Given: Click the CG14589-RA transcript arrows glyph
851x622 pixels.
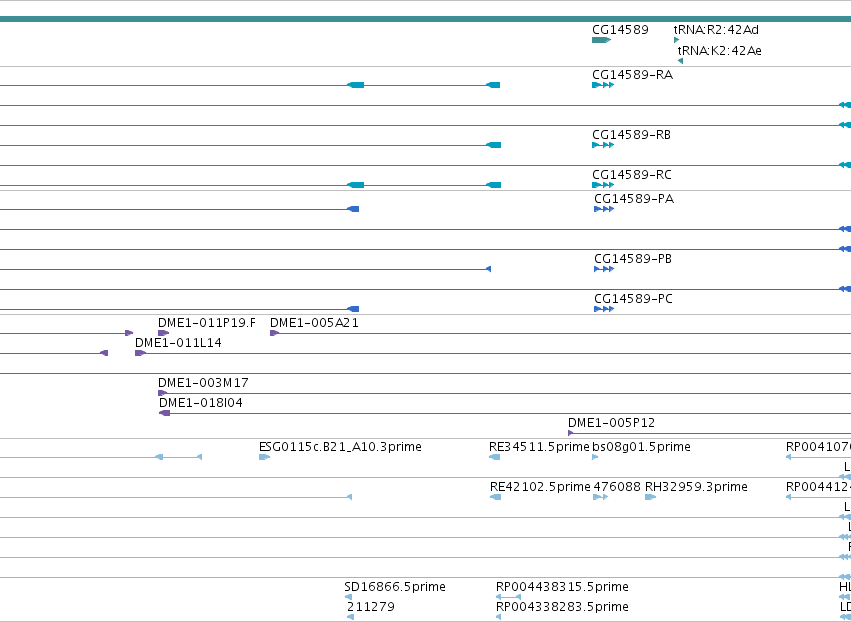Looking at the screenshot, I should pyautogui.click(x=603, y=85).
